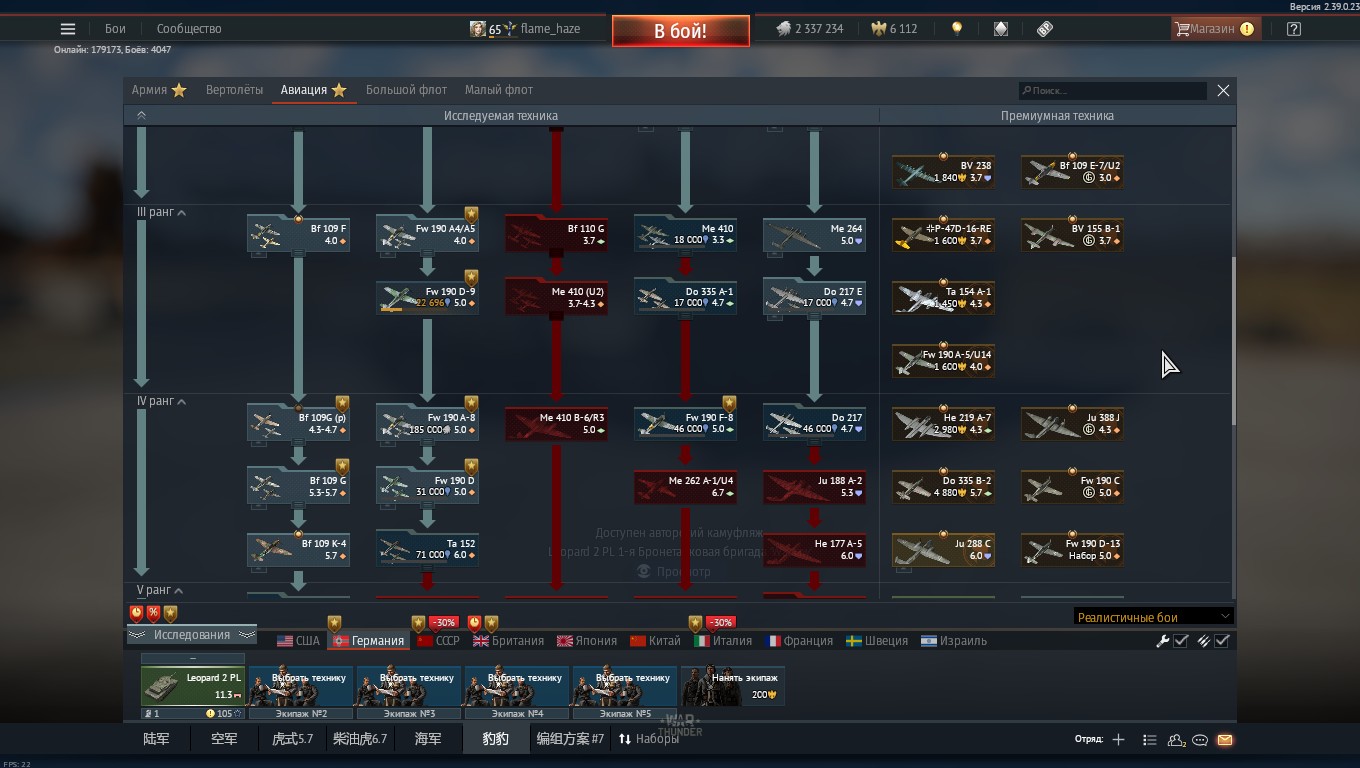Switch to the Малый флот tab
Screen dimensions: 1360x768
pyautogui.click(x=499, y=90)
